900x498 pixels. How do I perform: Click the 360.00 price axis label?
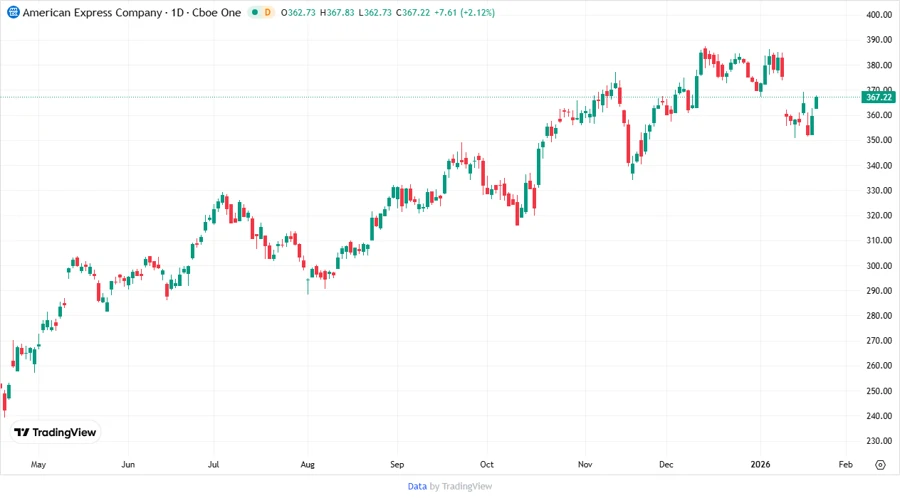pyautogui.click(x=879, y=115)
